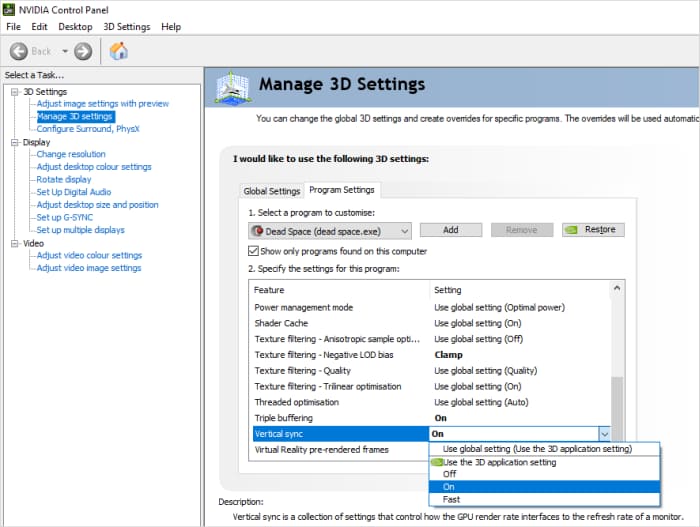Select Manage 3D settings in tree

point(75,117)
